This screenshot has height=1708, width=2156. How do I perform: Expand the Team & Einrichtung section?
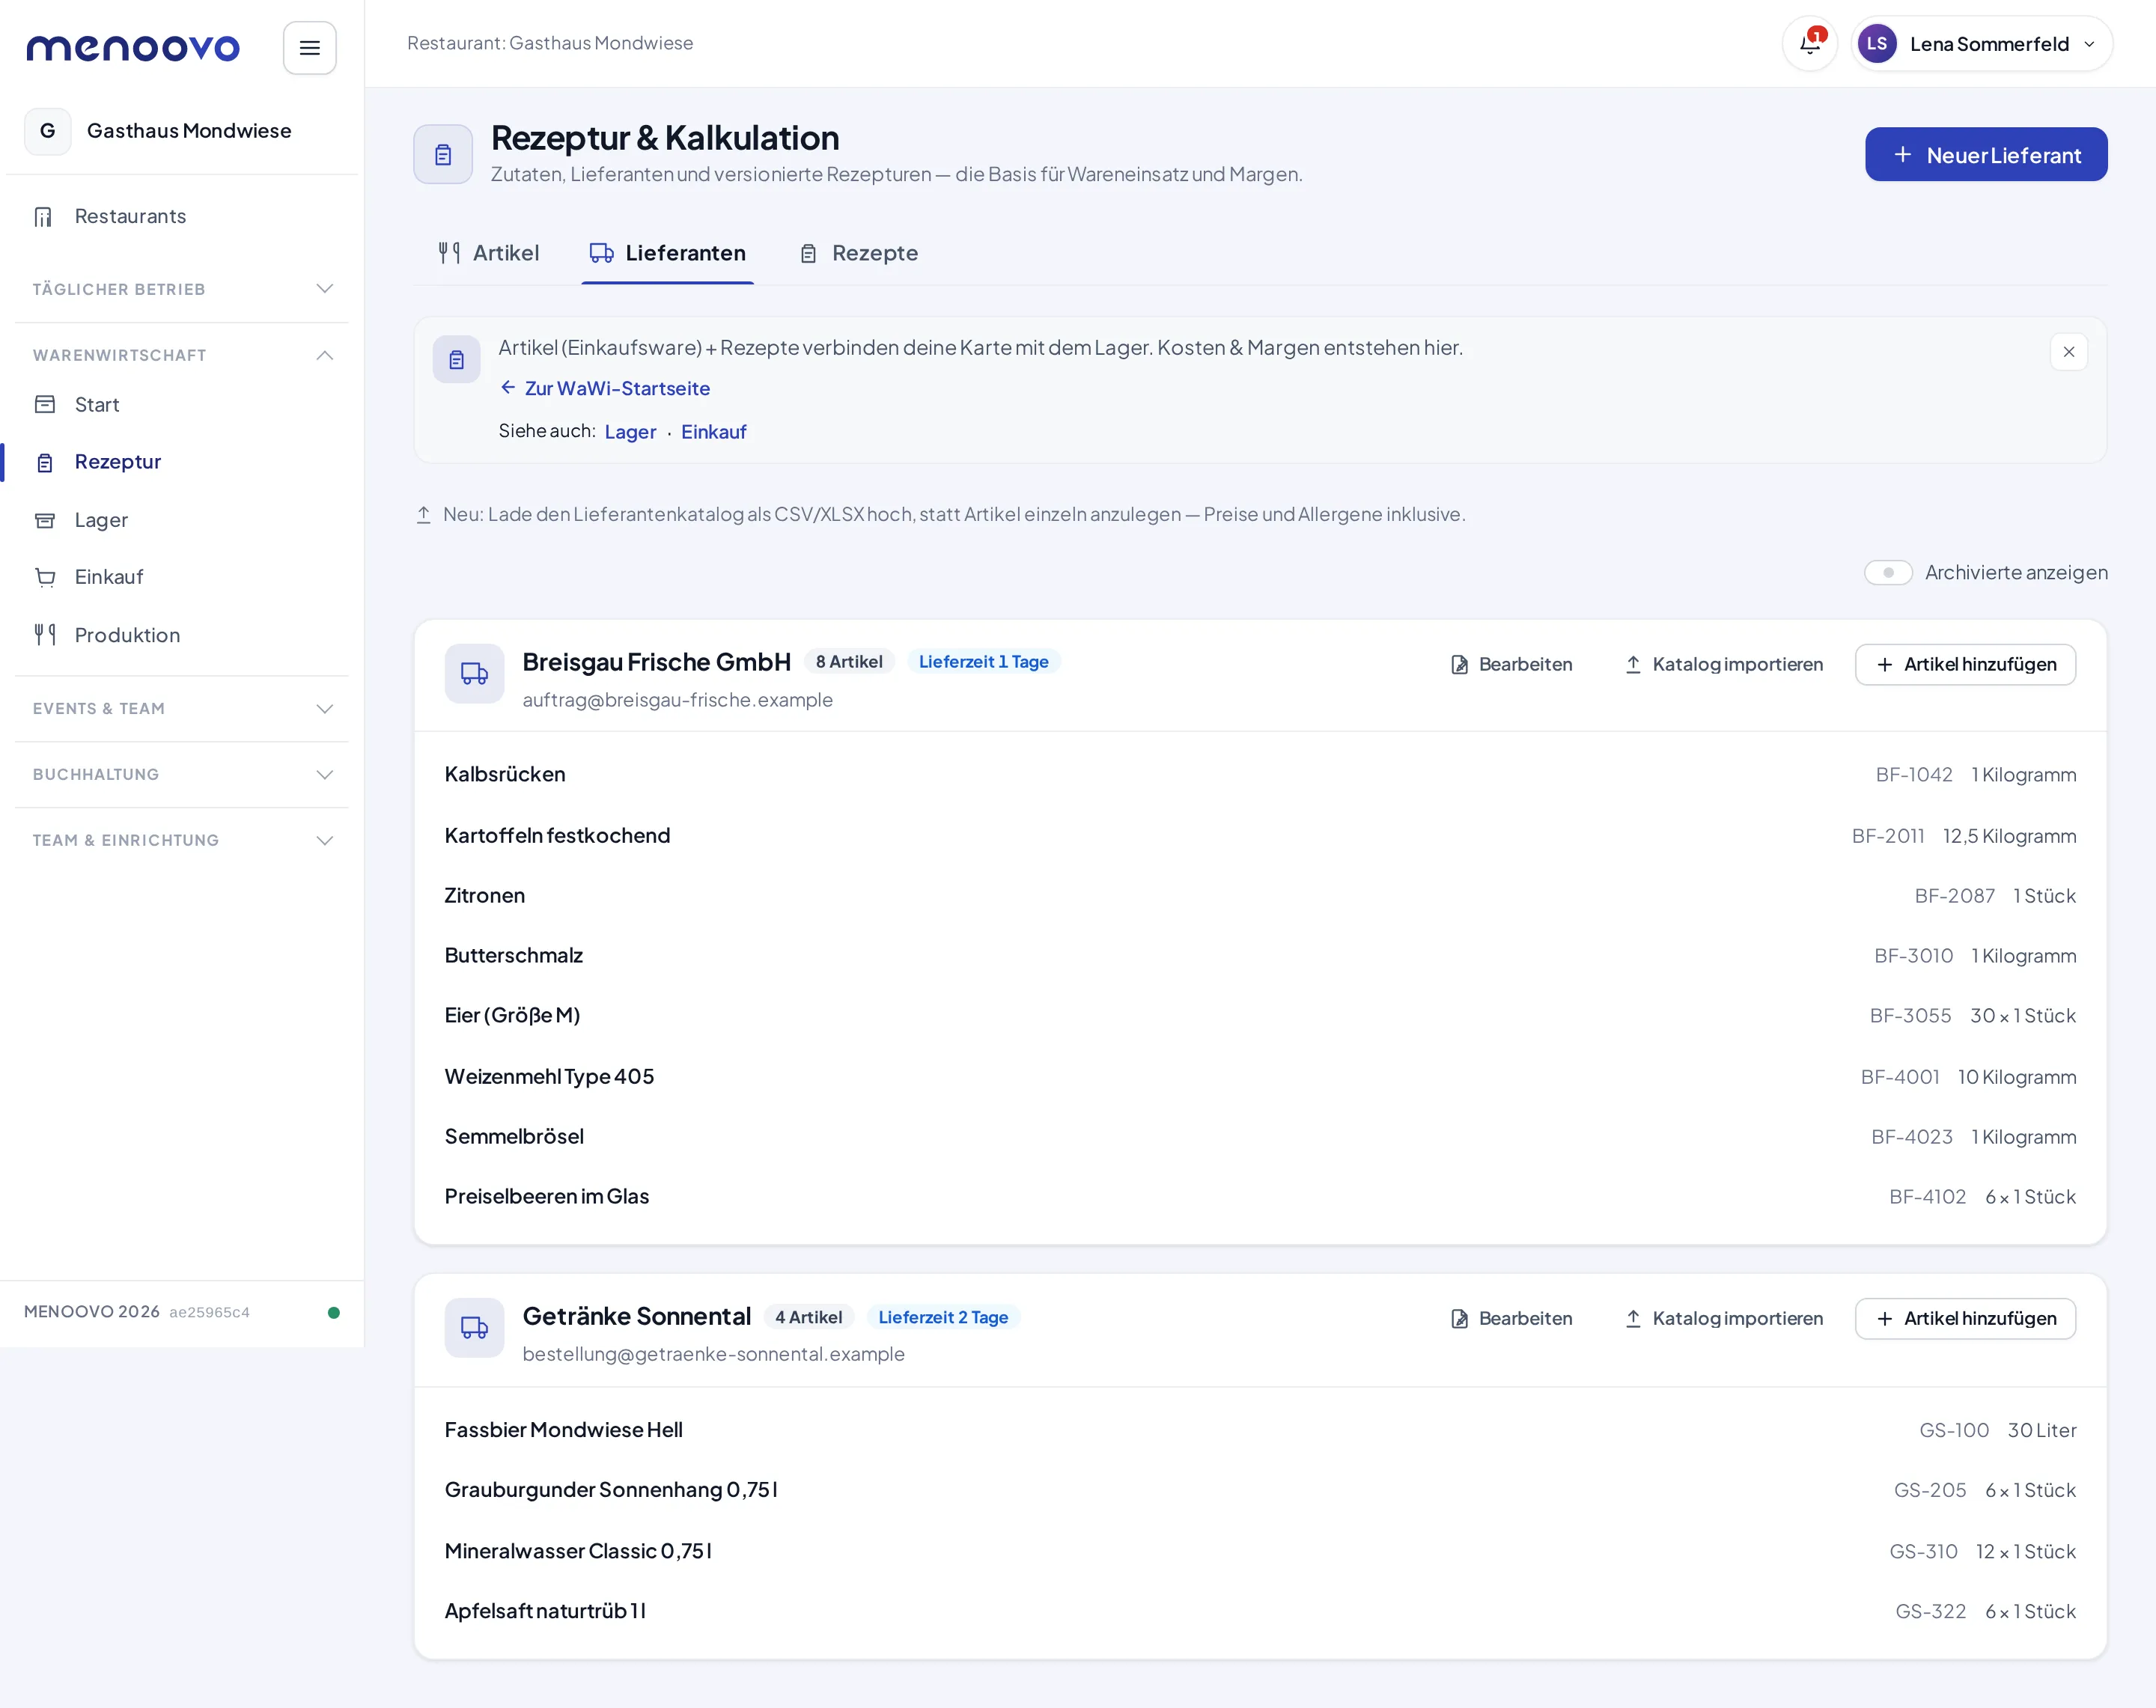[x=182, y=840]
